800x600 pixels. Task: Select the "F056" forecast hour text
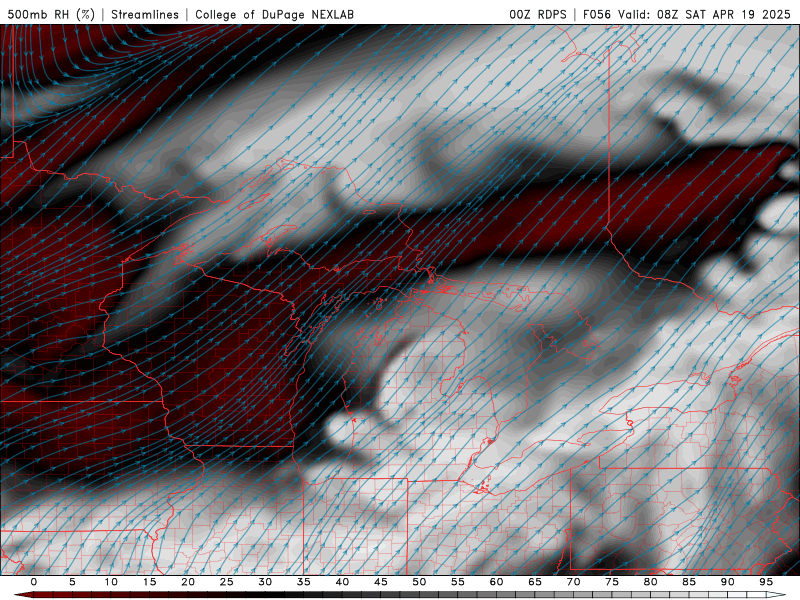pyautogui.click(x=597, y=14)
